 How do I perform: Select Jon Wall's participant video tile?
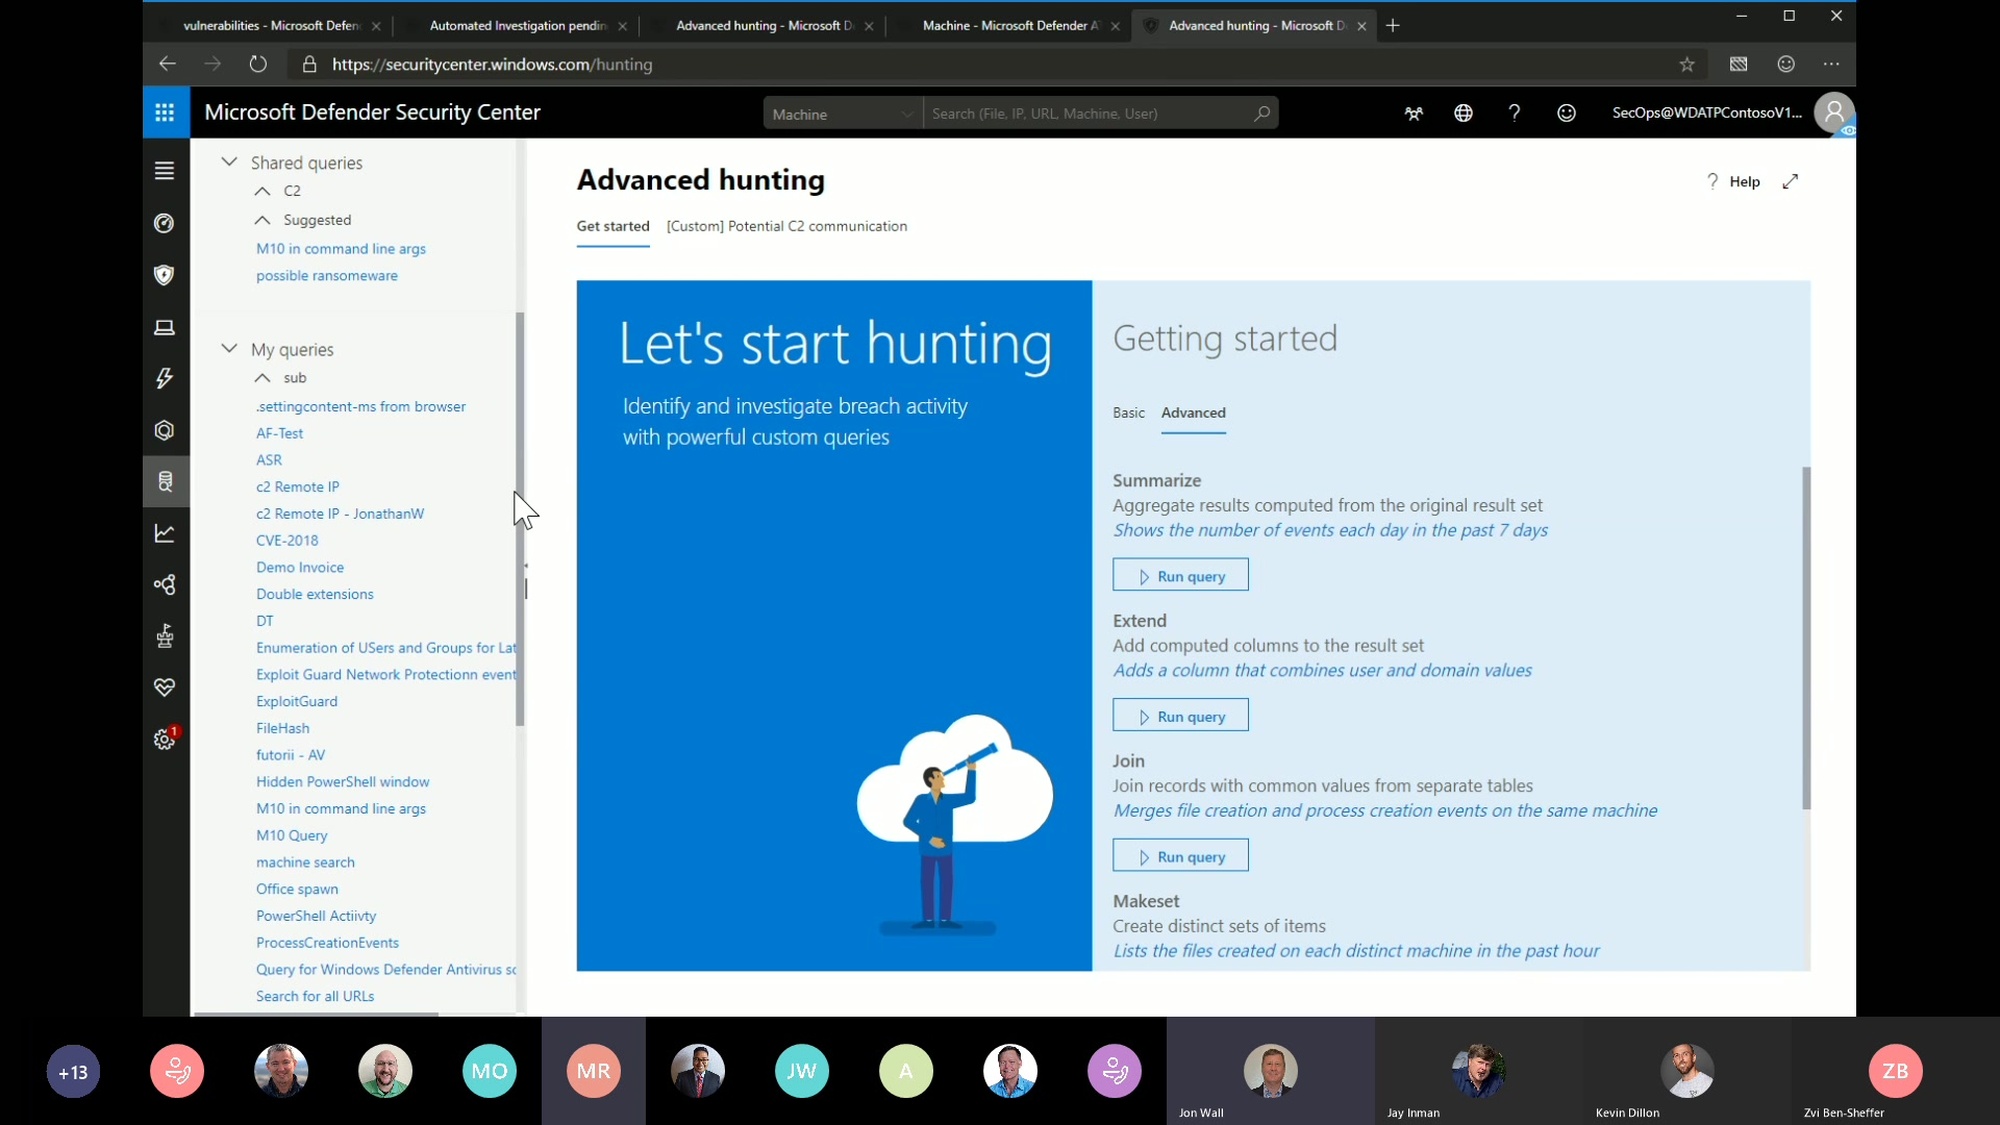tap(1270, 1071)
